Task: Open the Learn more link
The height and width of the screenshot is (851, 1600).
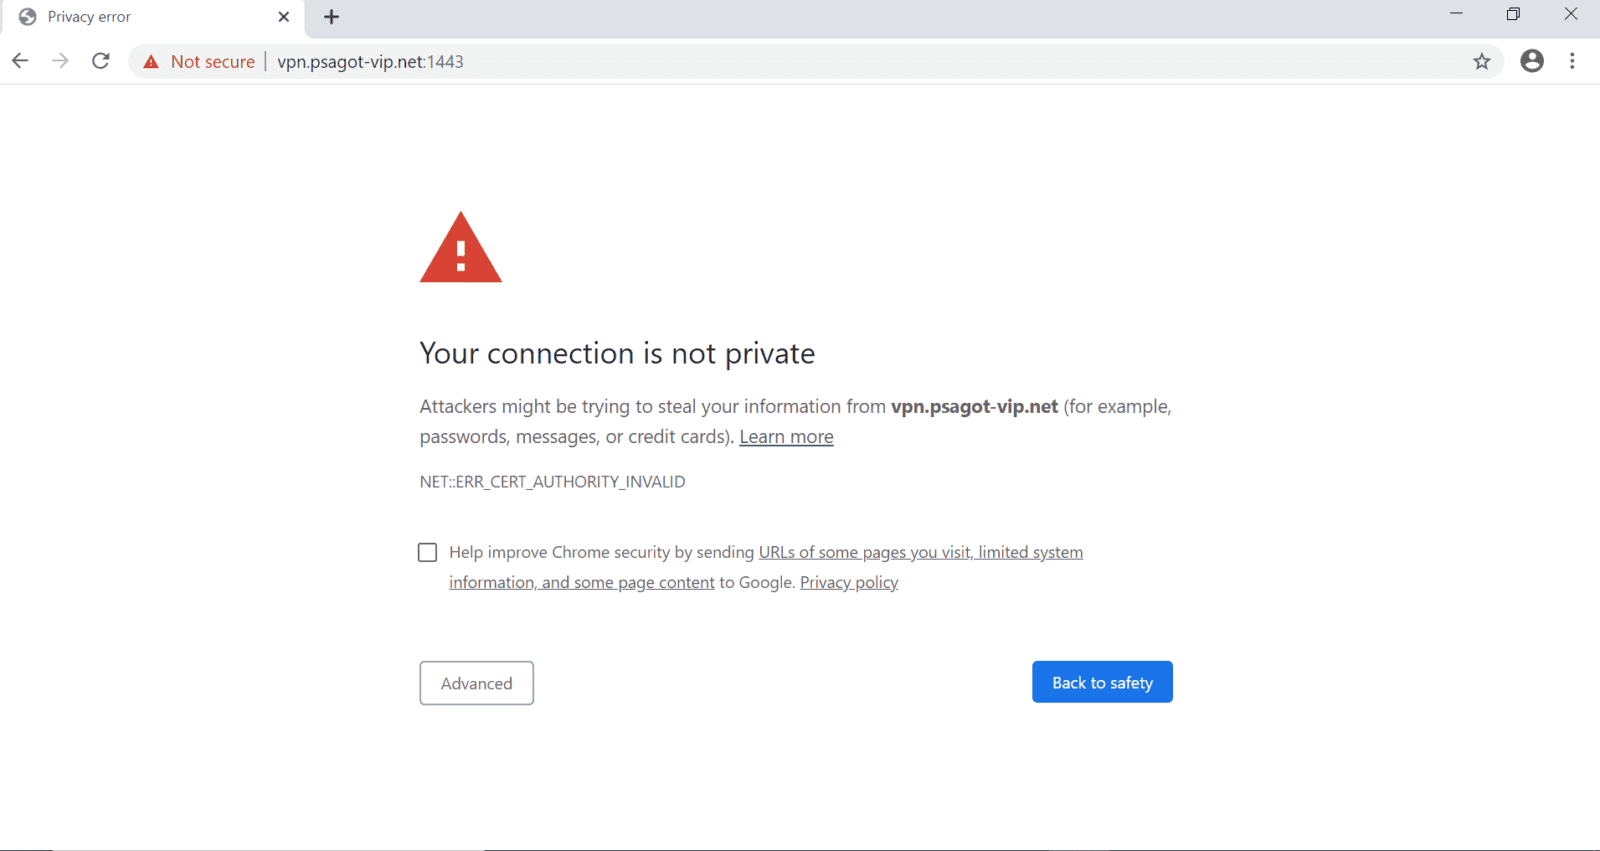Action: click(786, 437)
